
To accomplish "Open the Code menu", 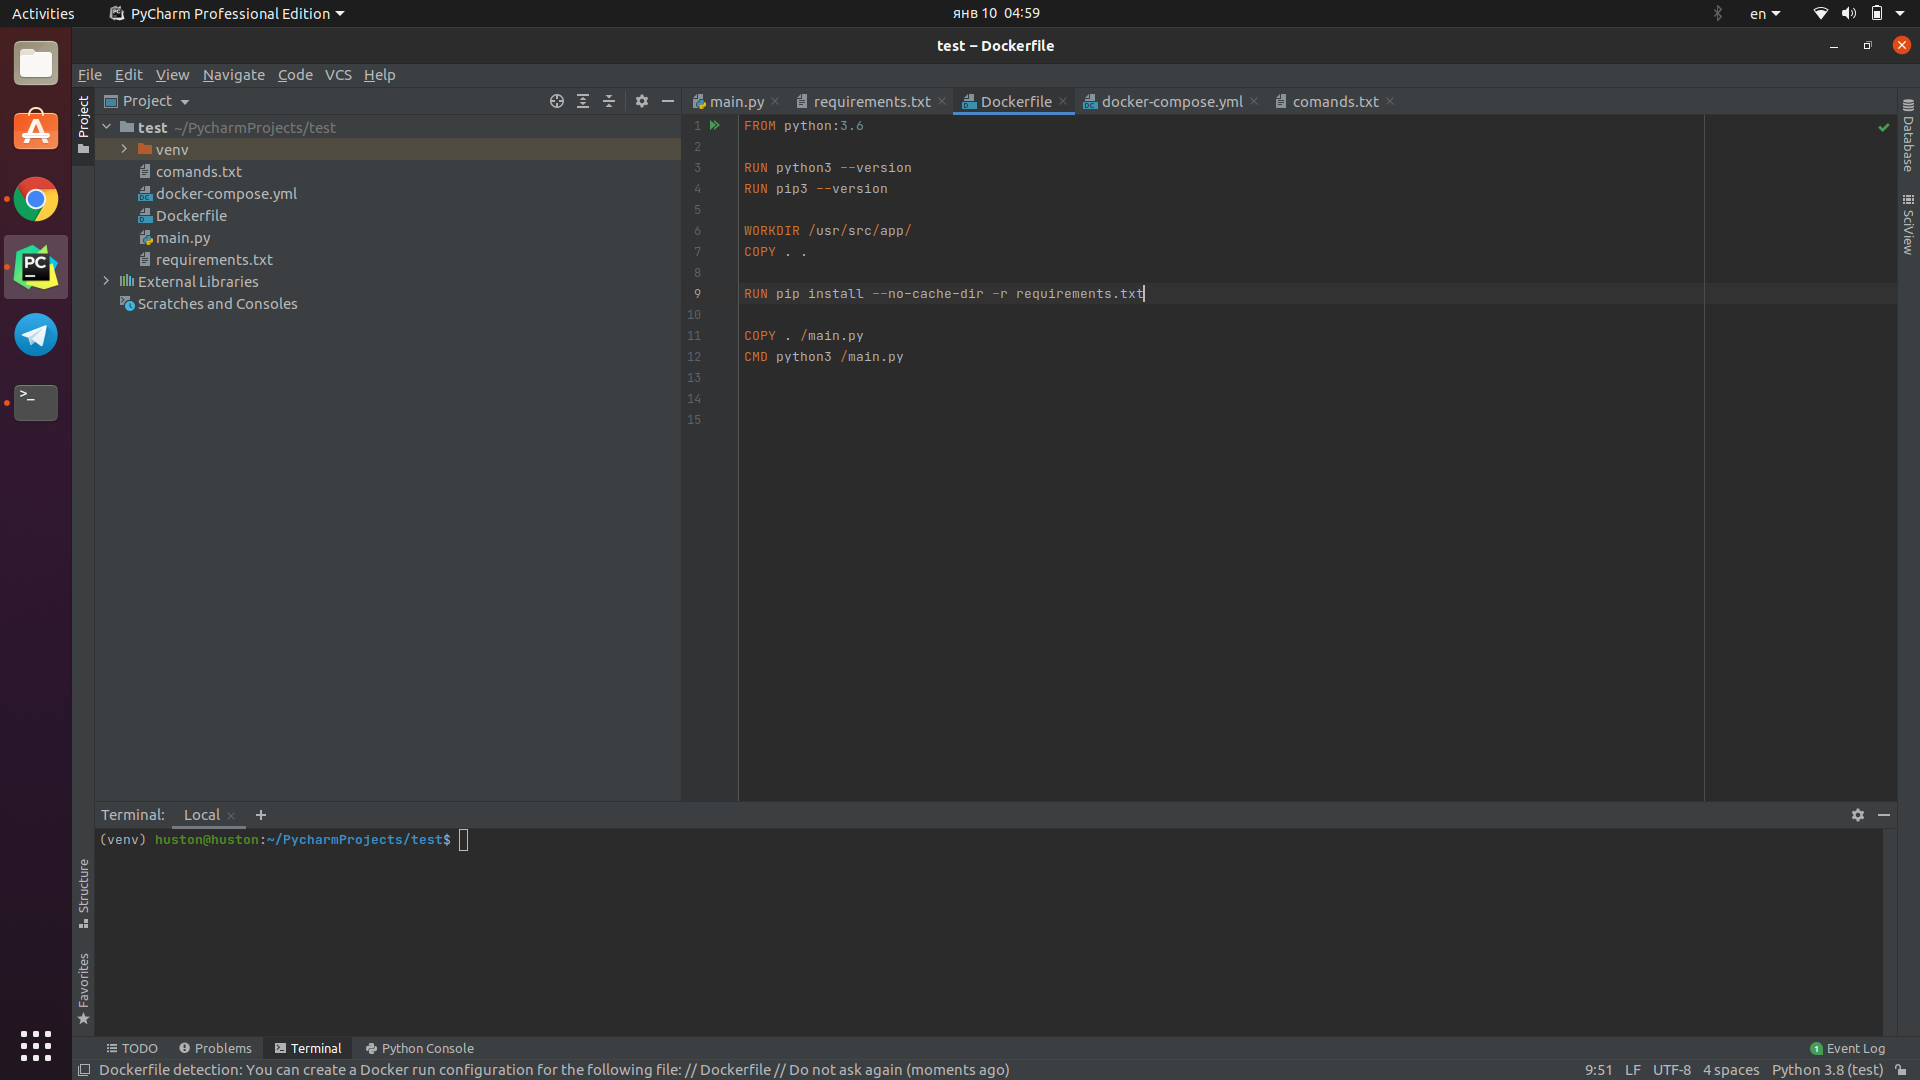I will tap(295, 75).
